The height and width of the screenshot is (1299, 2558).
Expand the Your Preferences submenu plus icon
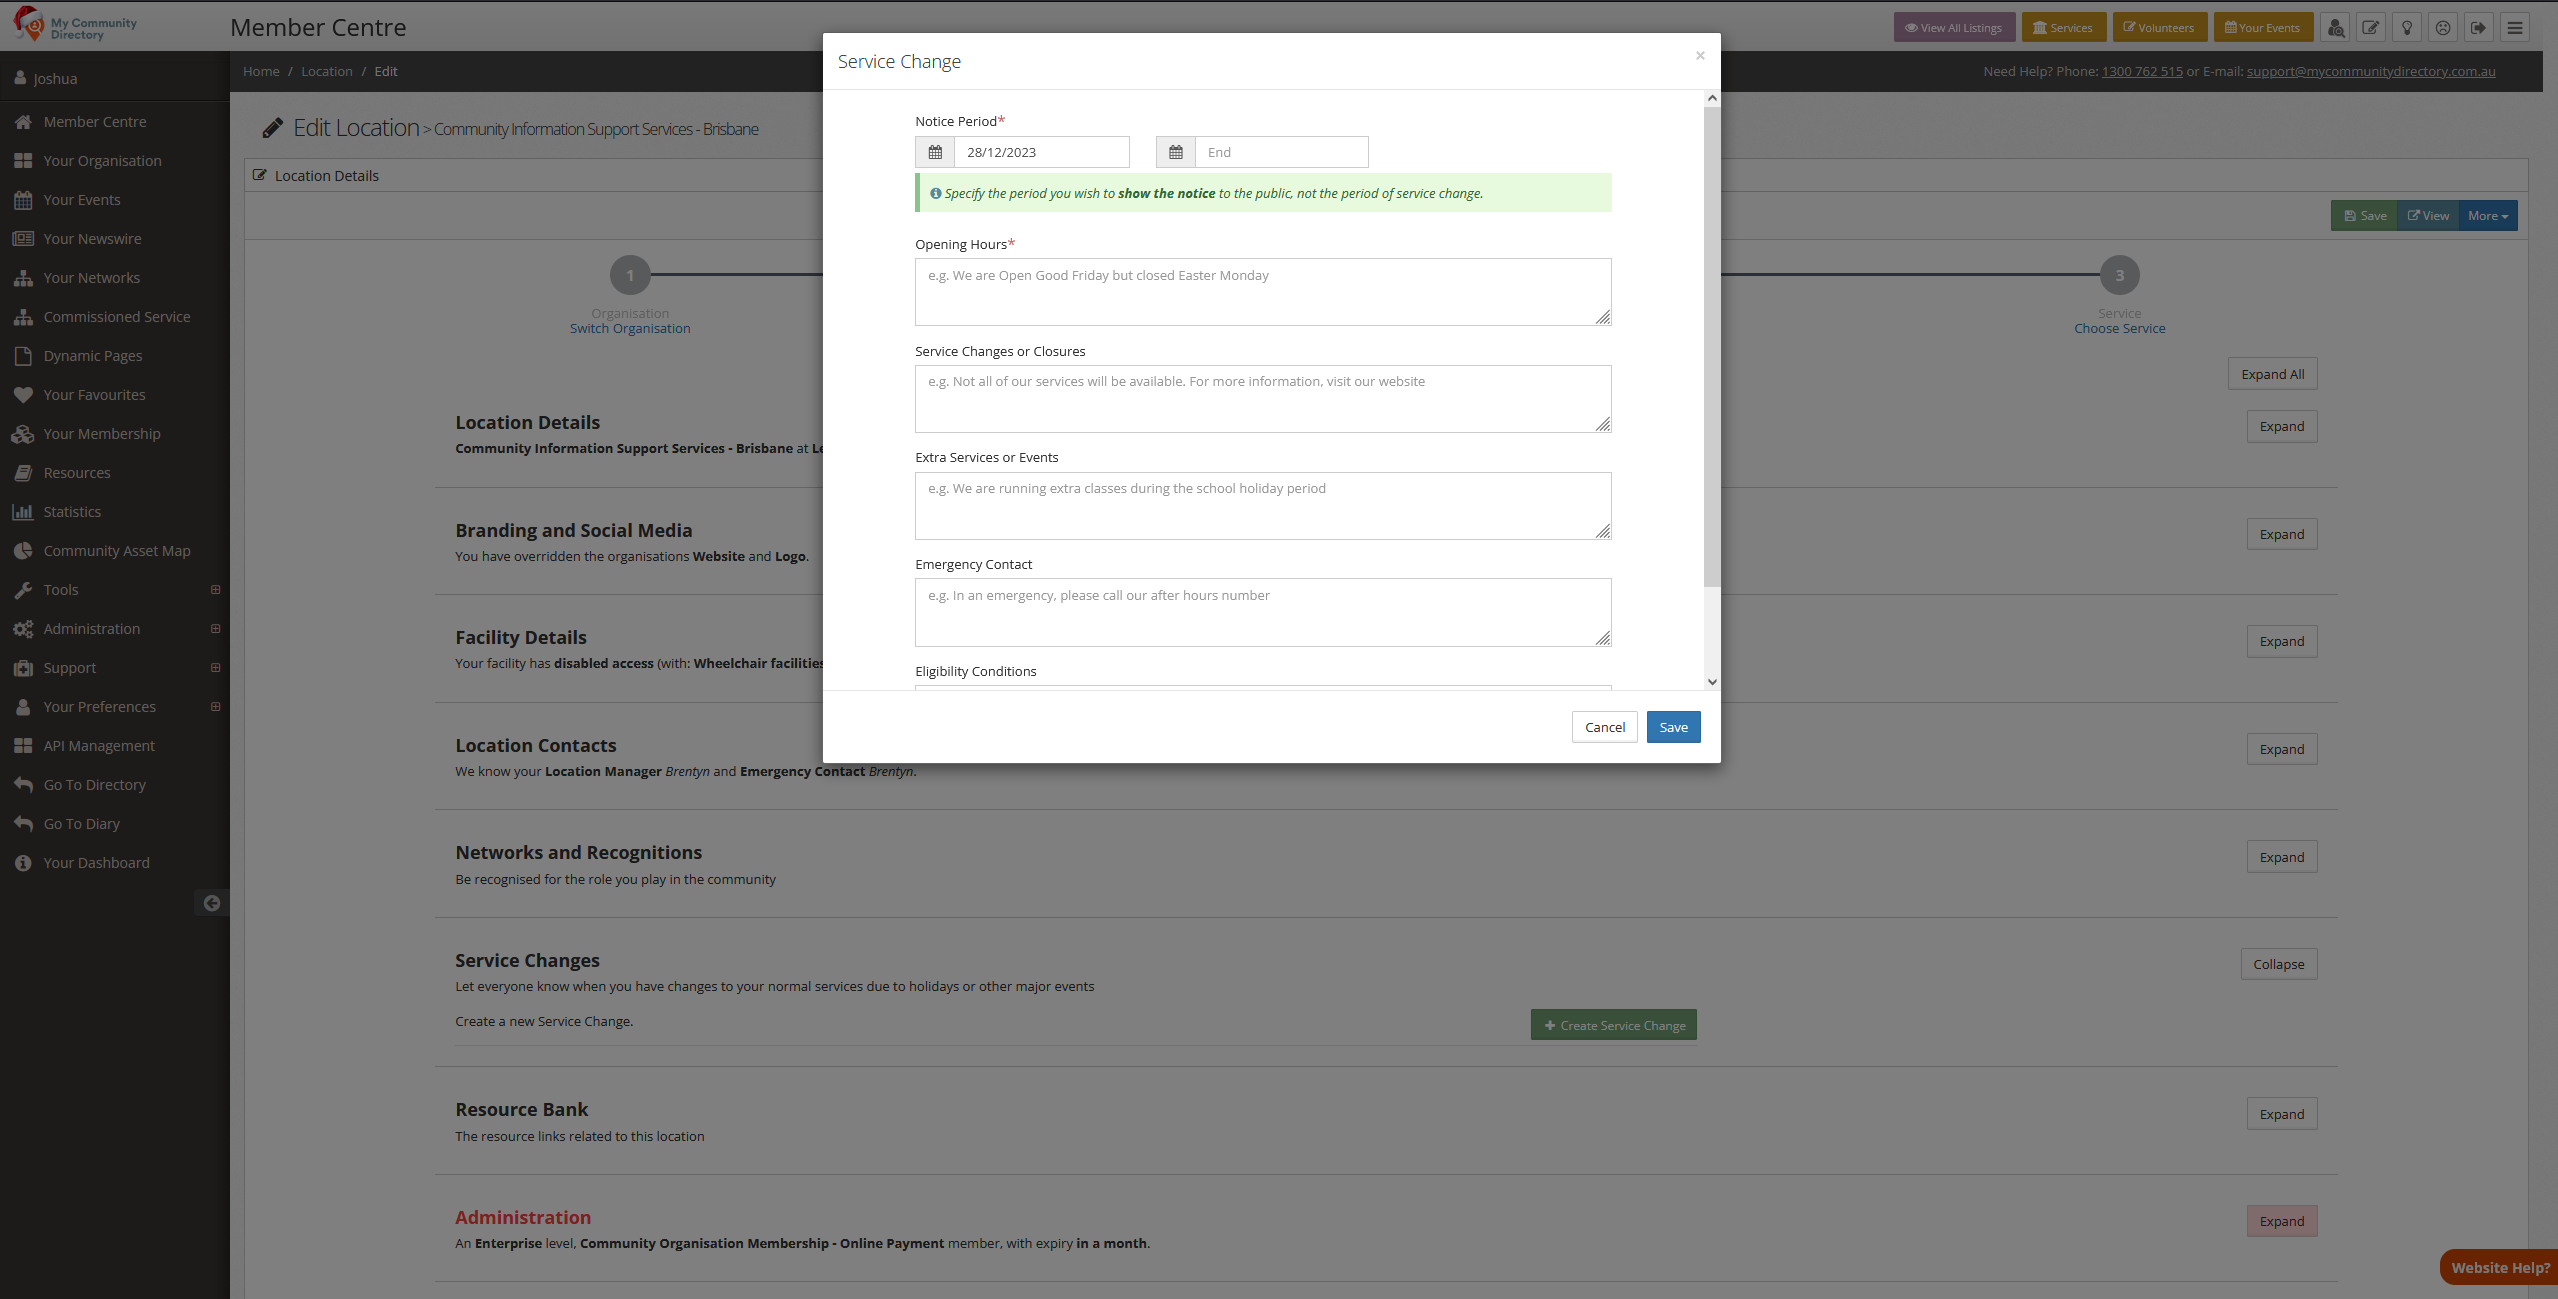[x=215, y=707]
